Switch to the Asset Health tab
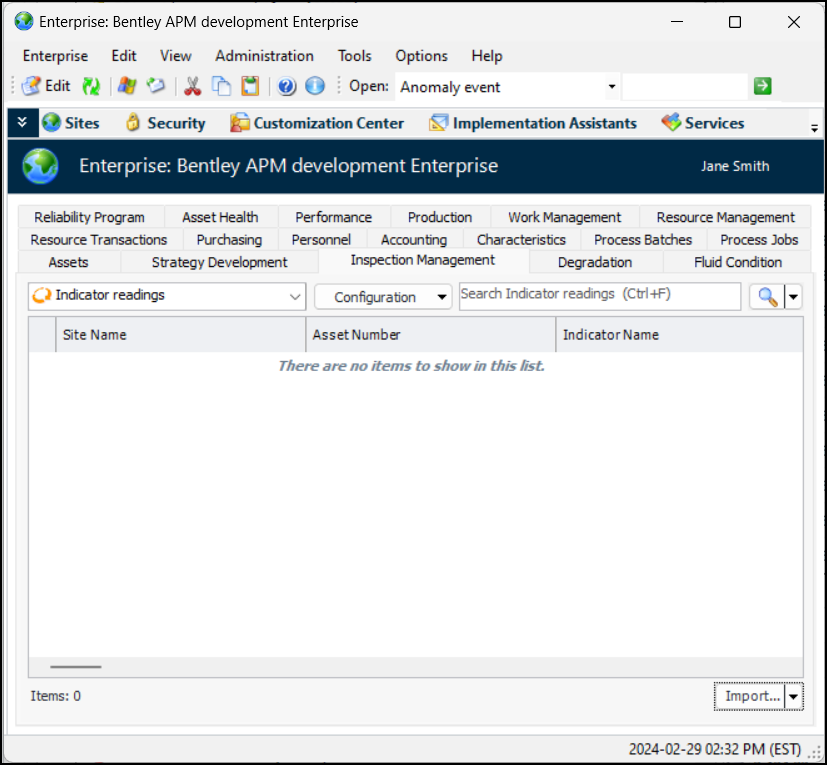The width and height of the screenshot is (827, 765). (220, 217)
